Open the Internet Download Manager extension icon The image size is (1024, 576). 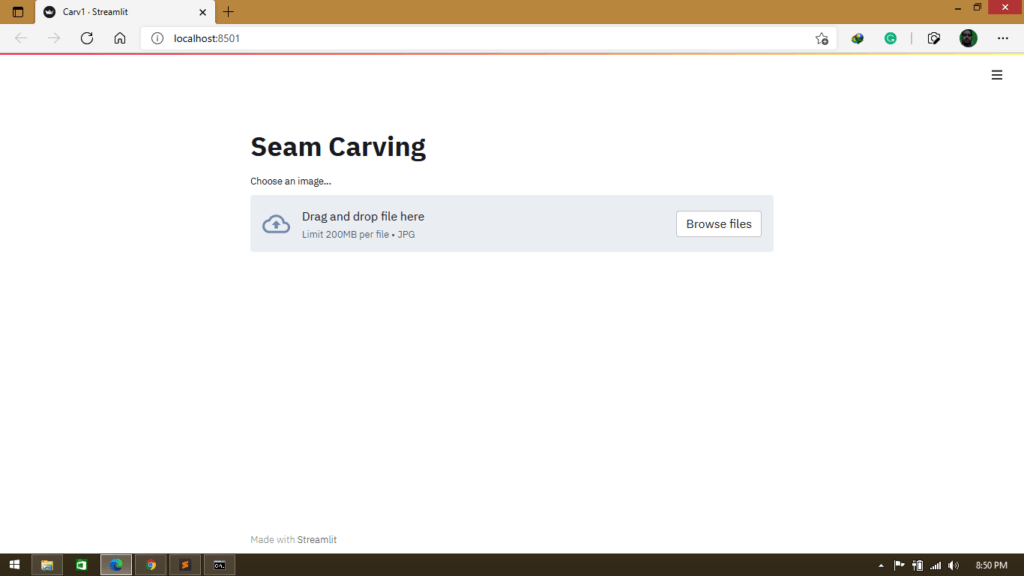(857, 38)
